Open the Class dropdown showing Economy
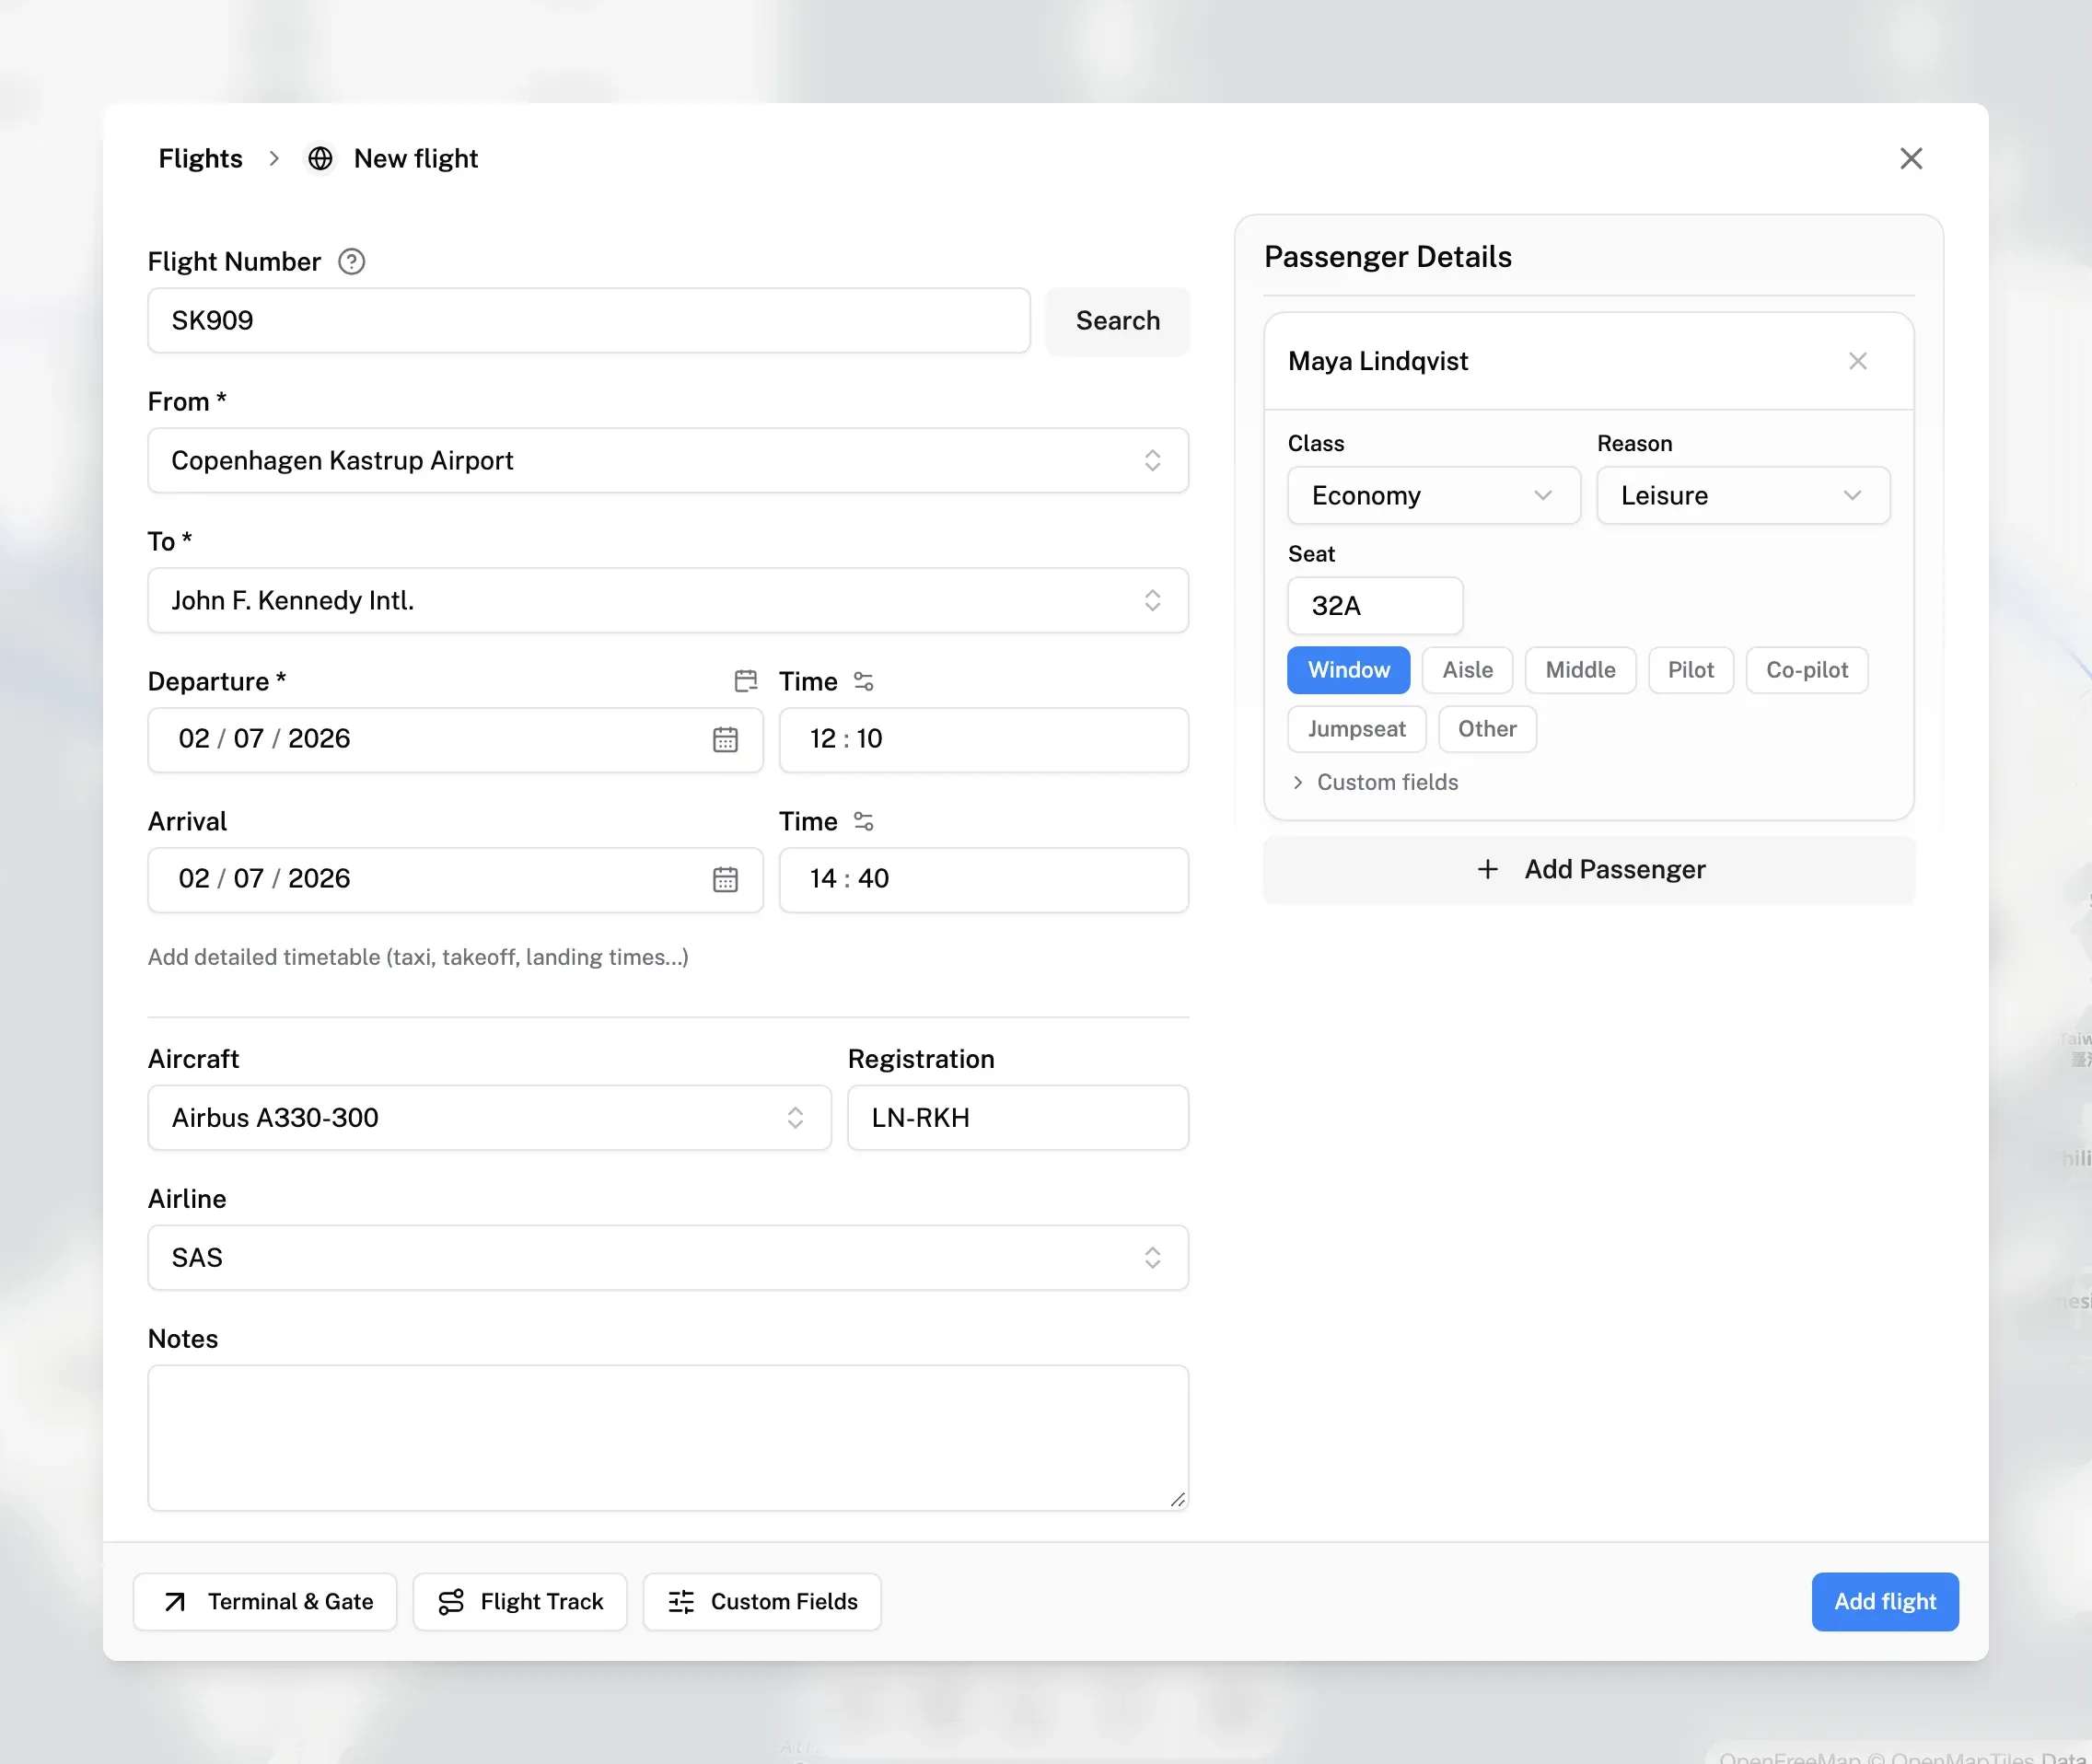Screen dimensions: 2092x1764 pyautogui.click(x=1433, y=496)
